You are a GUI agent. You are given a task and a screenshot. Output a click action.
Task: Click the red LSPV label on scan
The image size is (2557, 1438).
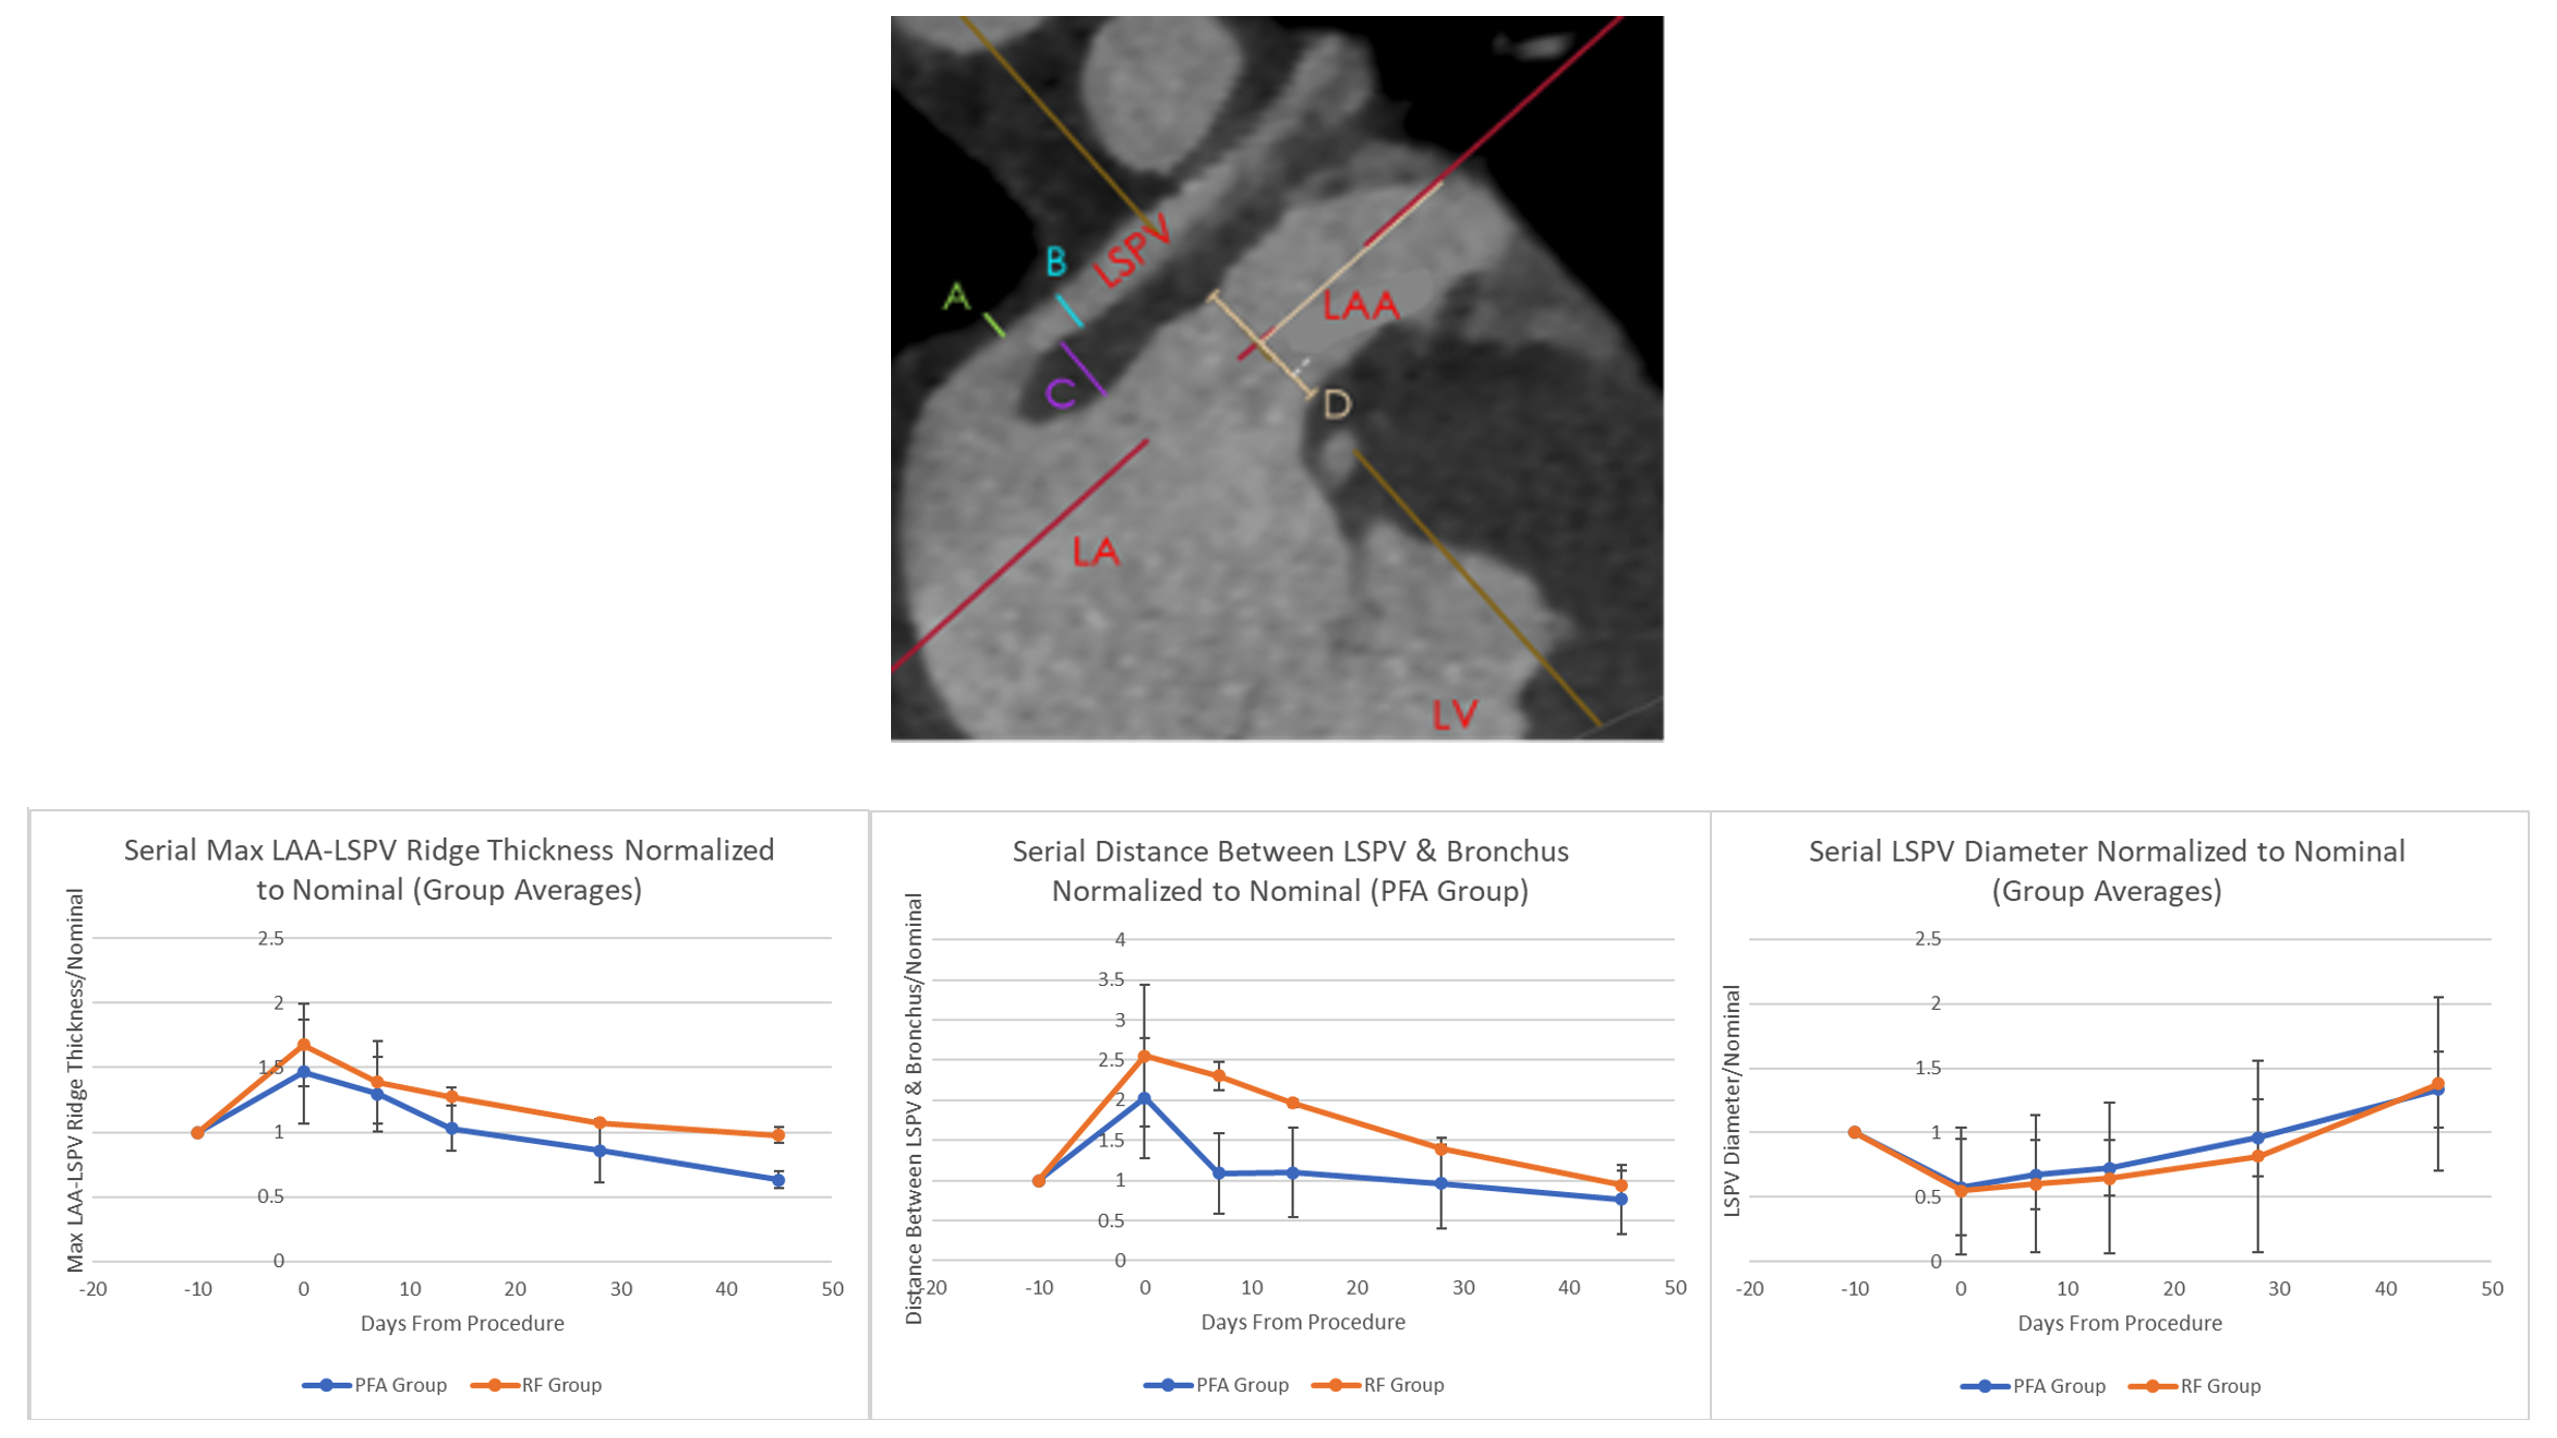pos(1131,250)
